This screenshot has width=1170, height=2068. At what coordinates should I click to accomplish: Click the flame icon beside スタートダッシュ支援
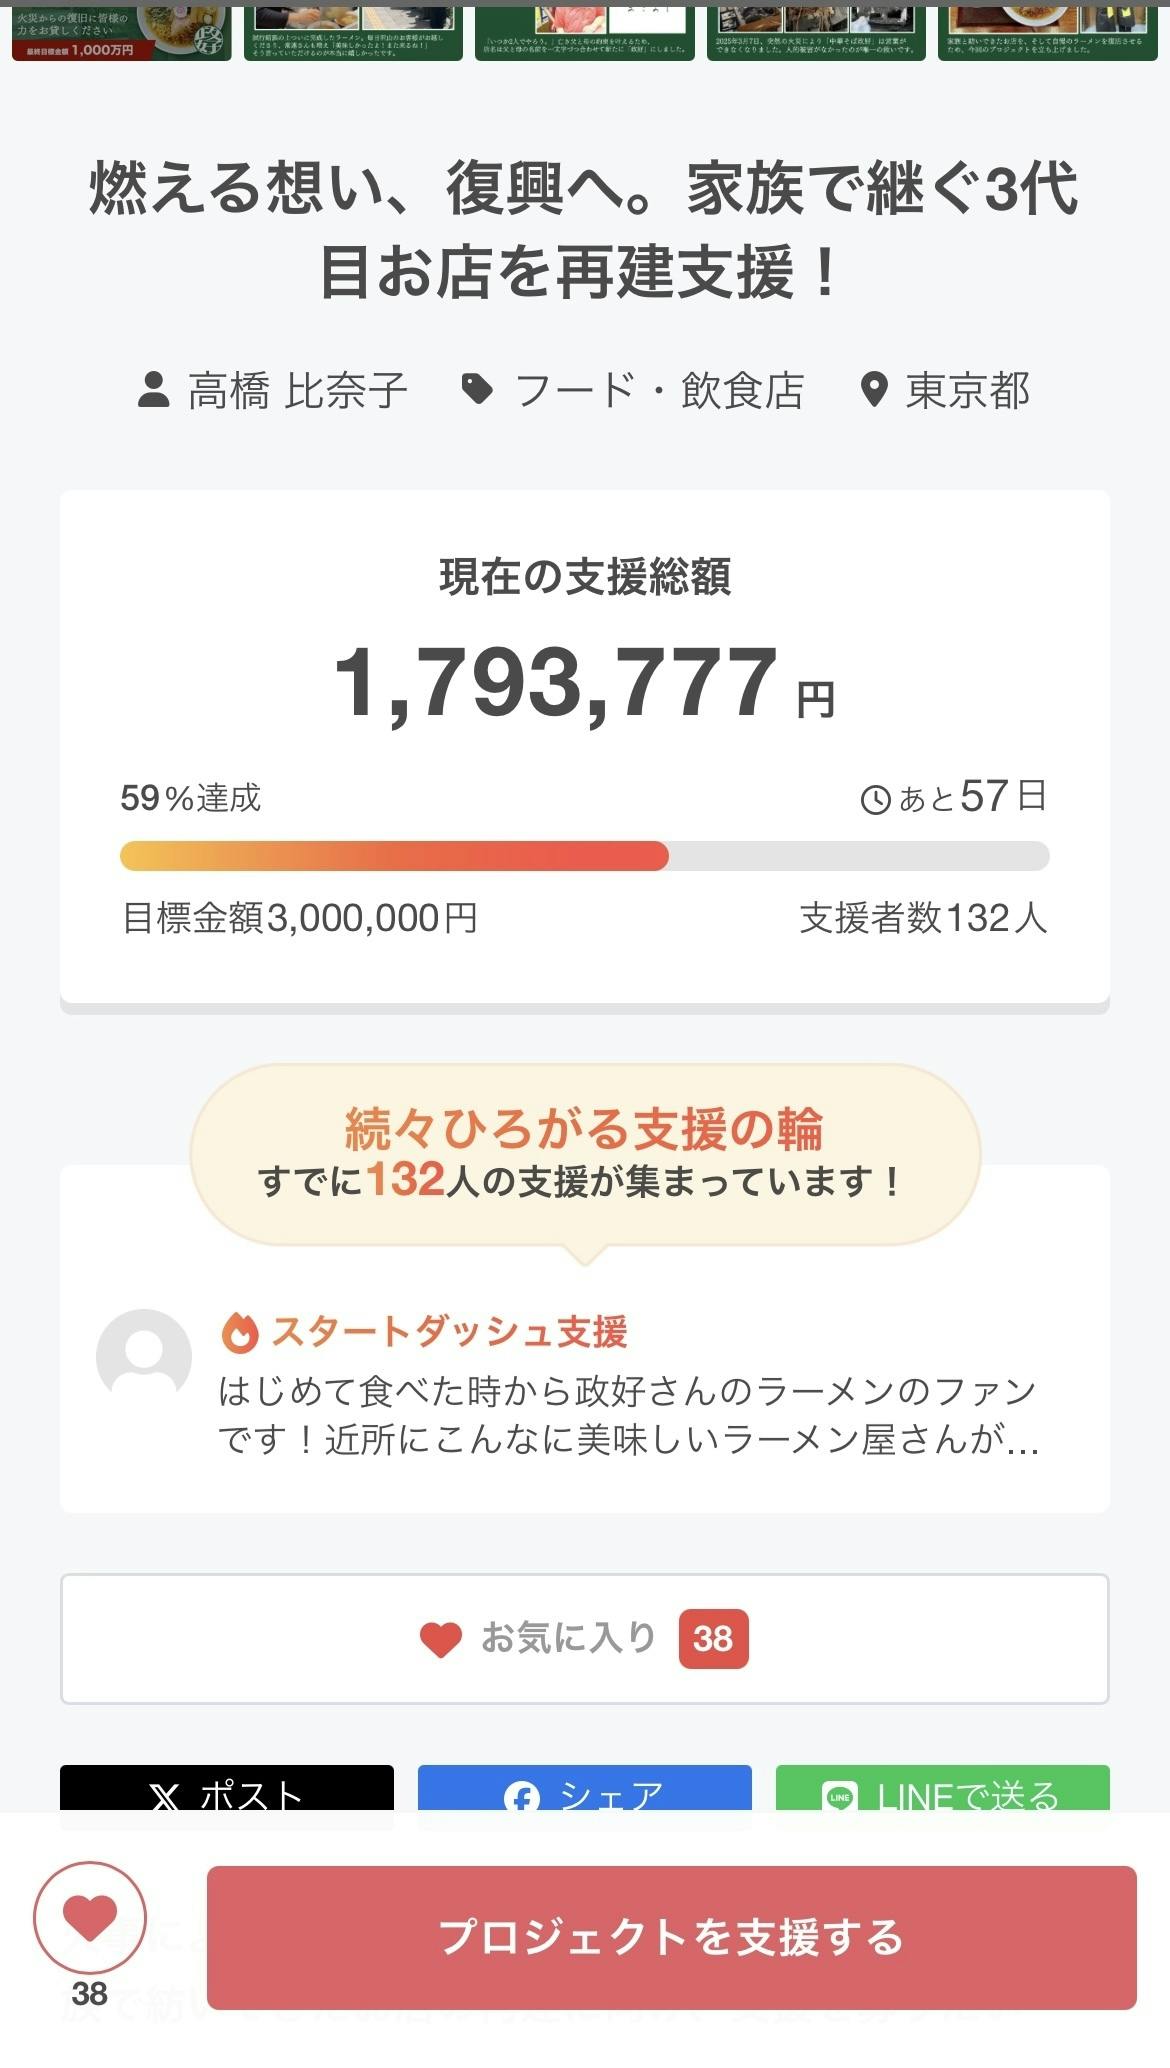click(x=240, y=1332)
